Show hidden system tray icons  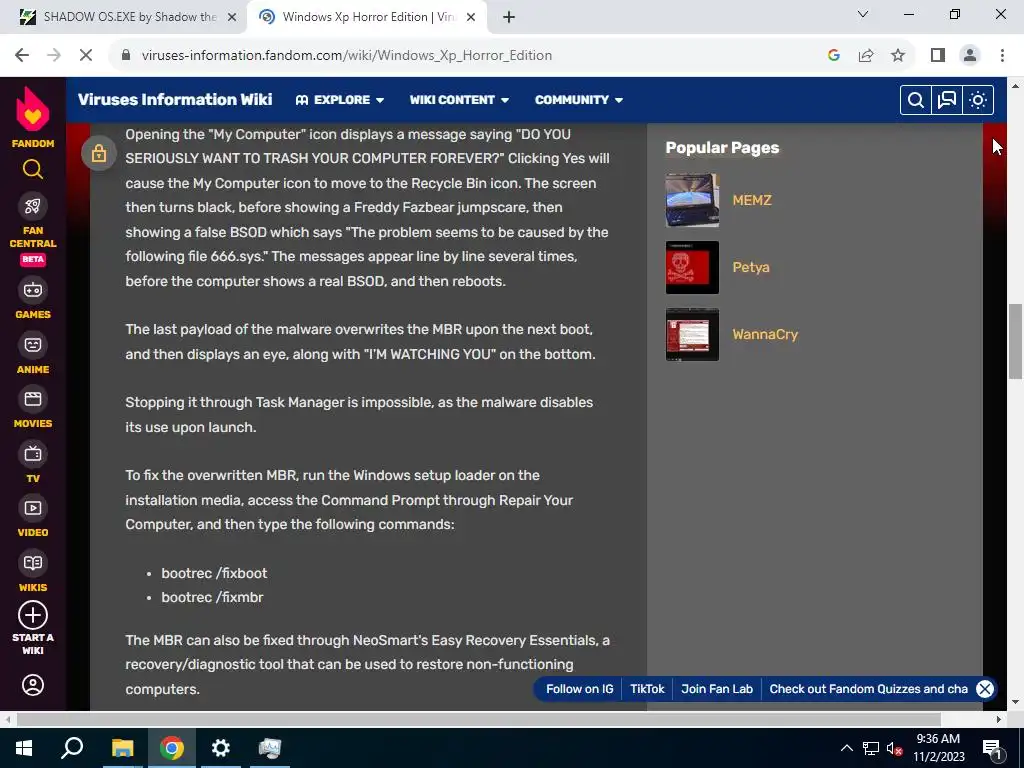[846, 748]
